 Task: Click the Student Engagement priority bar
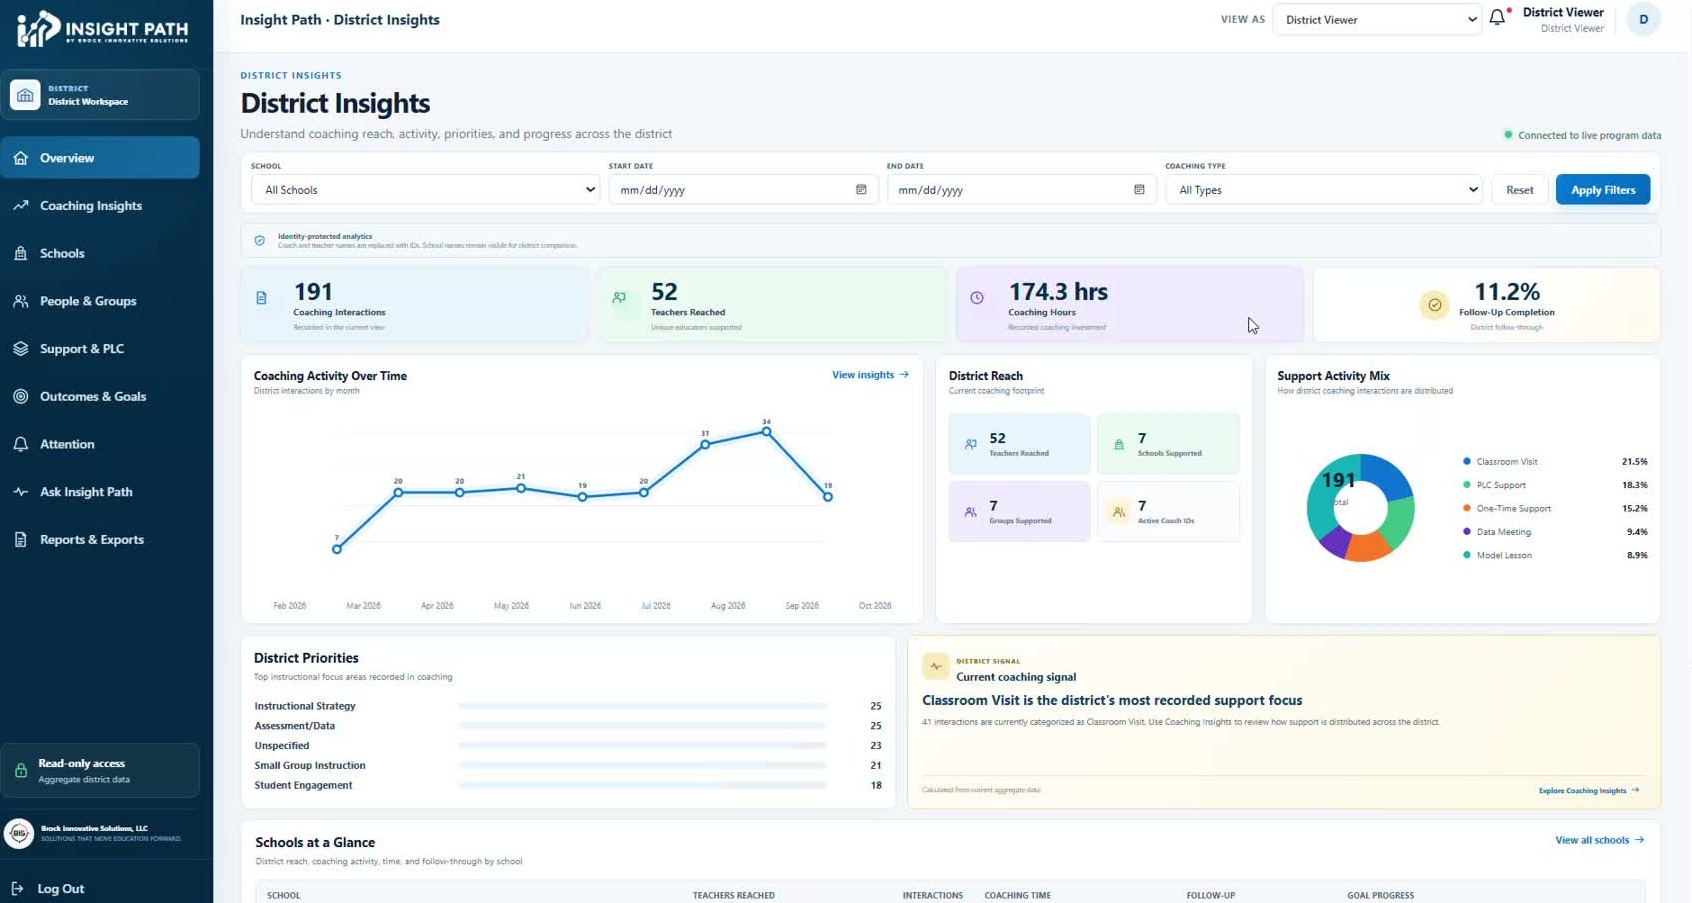point(642,786)
